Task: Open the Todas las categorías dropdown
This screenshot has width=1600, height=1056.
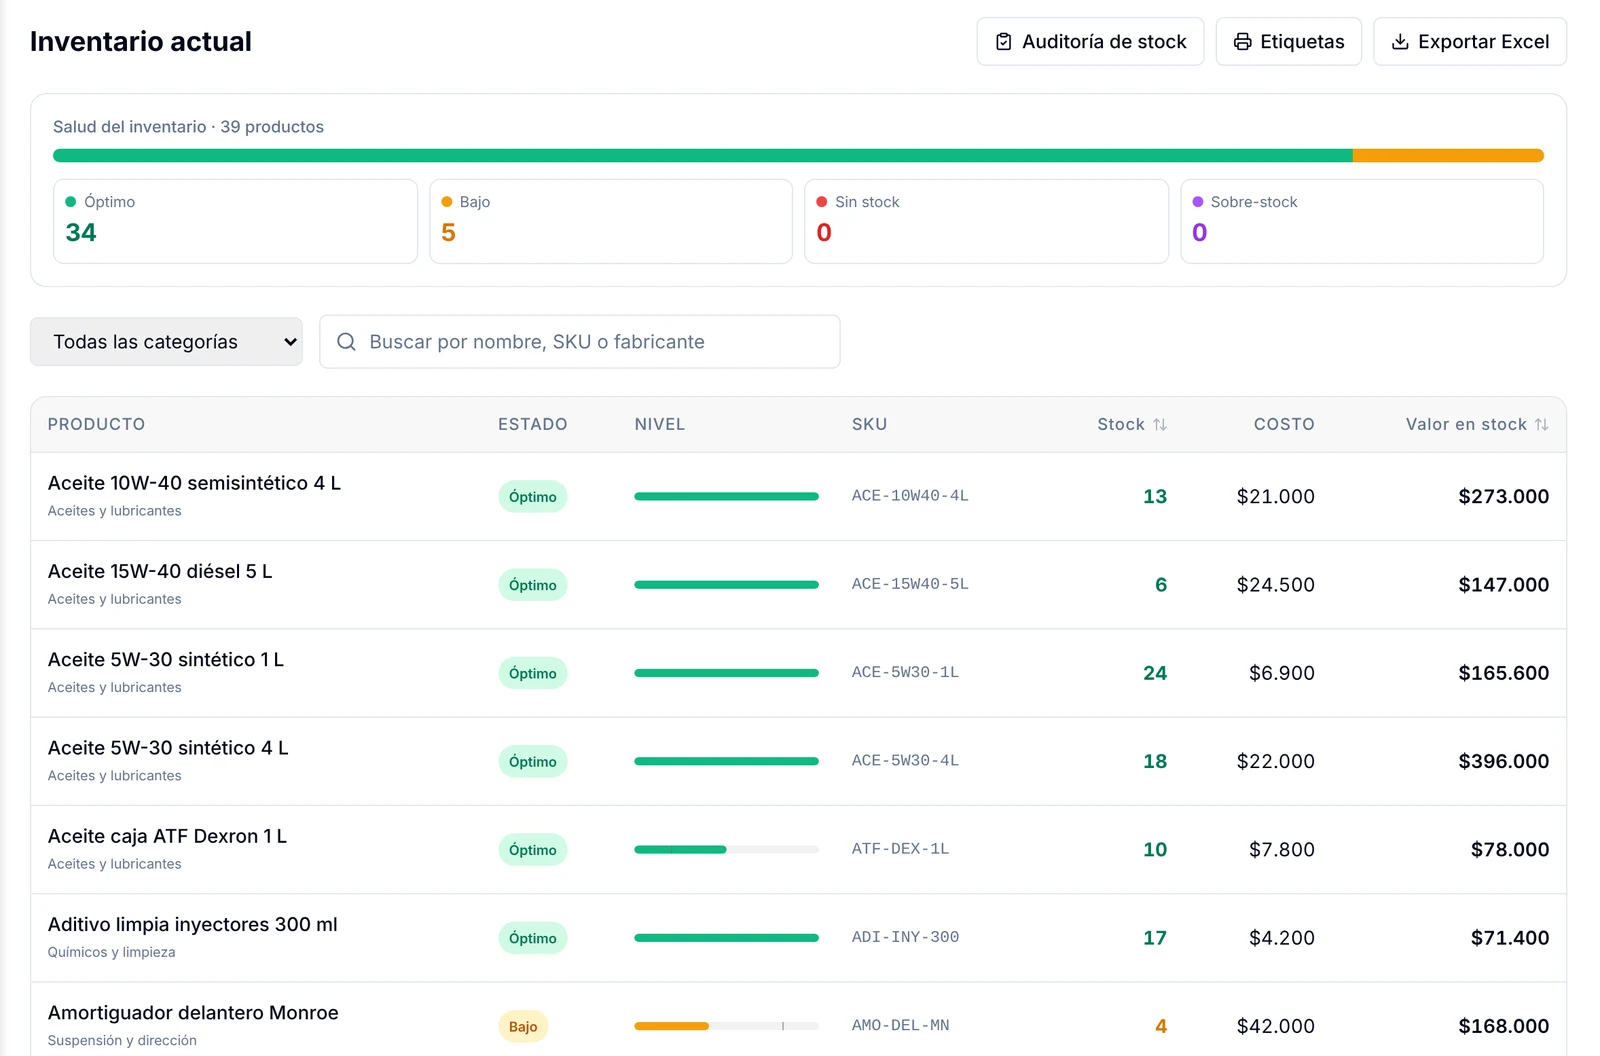Action: tap(166, 342)
